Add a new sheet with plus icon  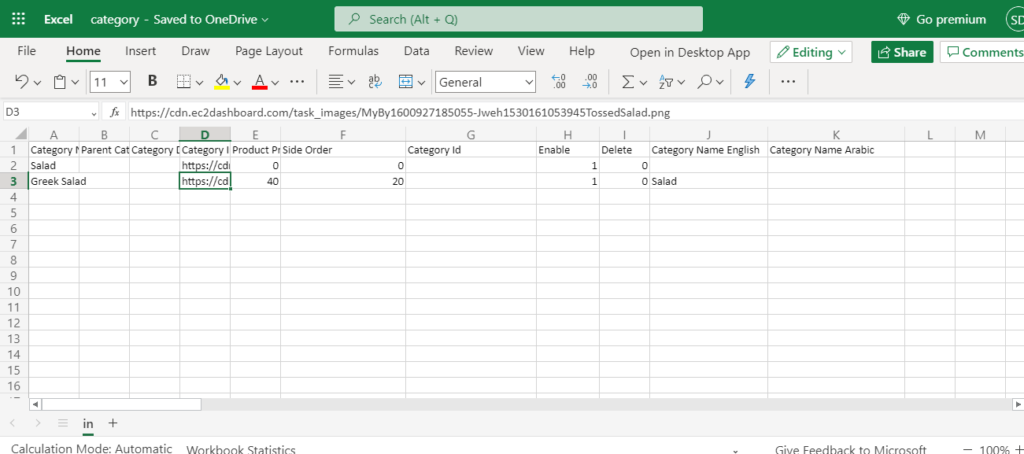tap(113, 424)
